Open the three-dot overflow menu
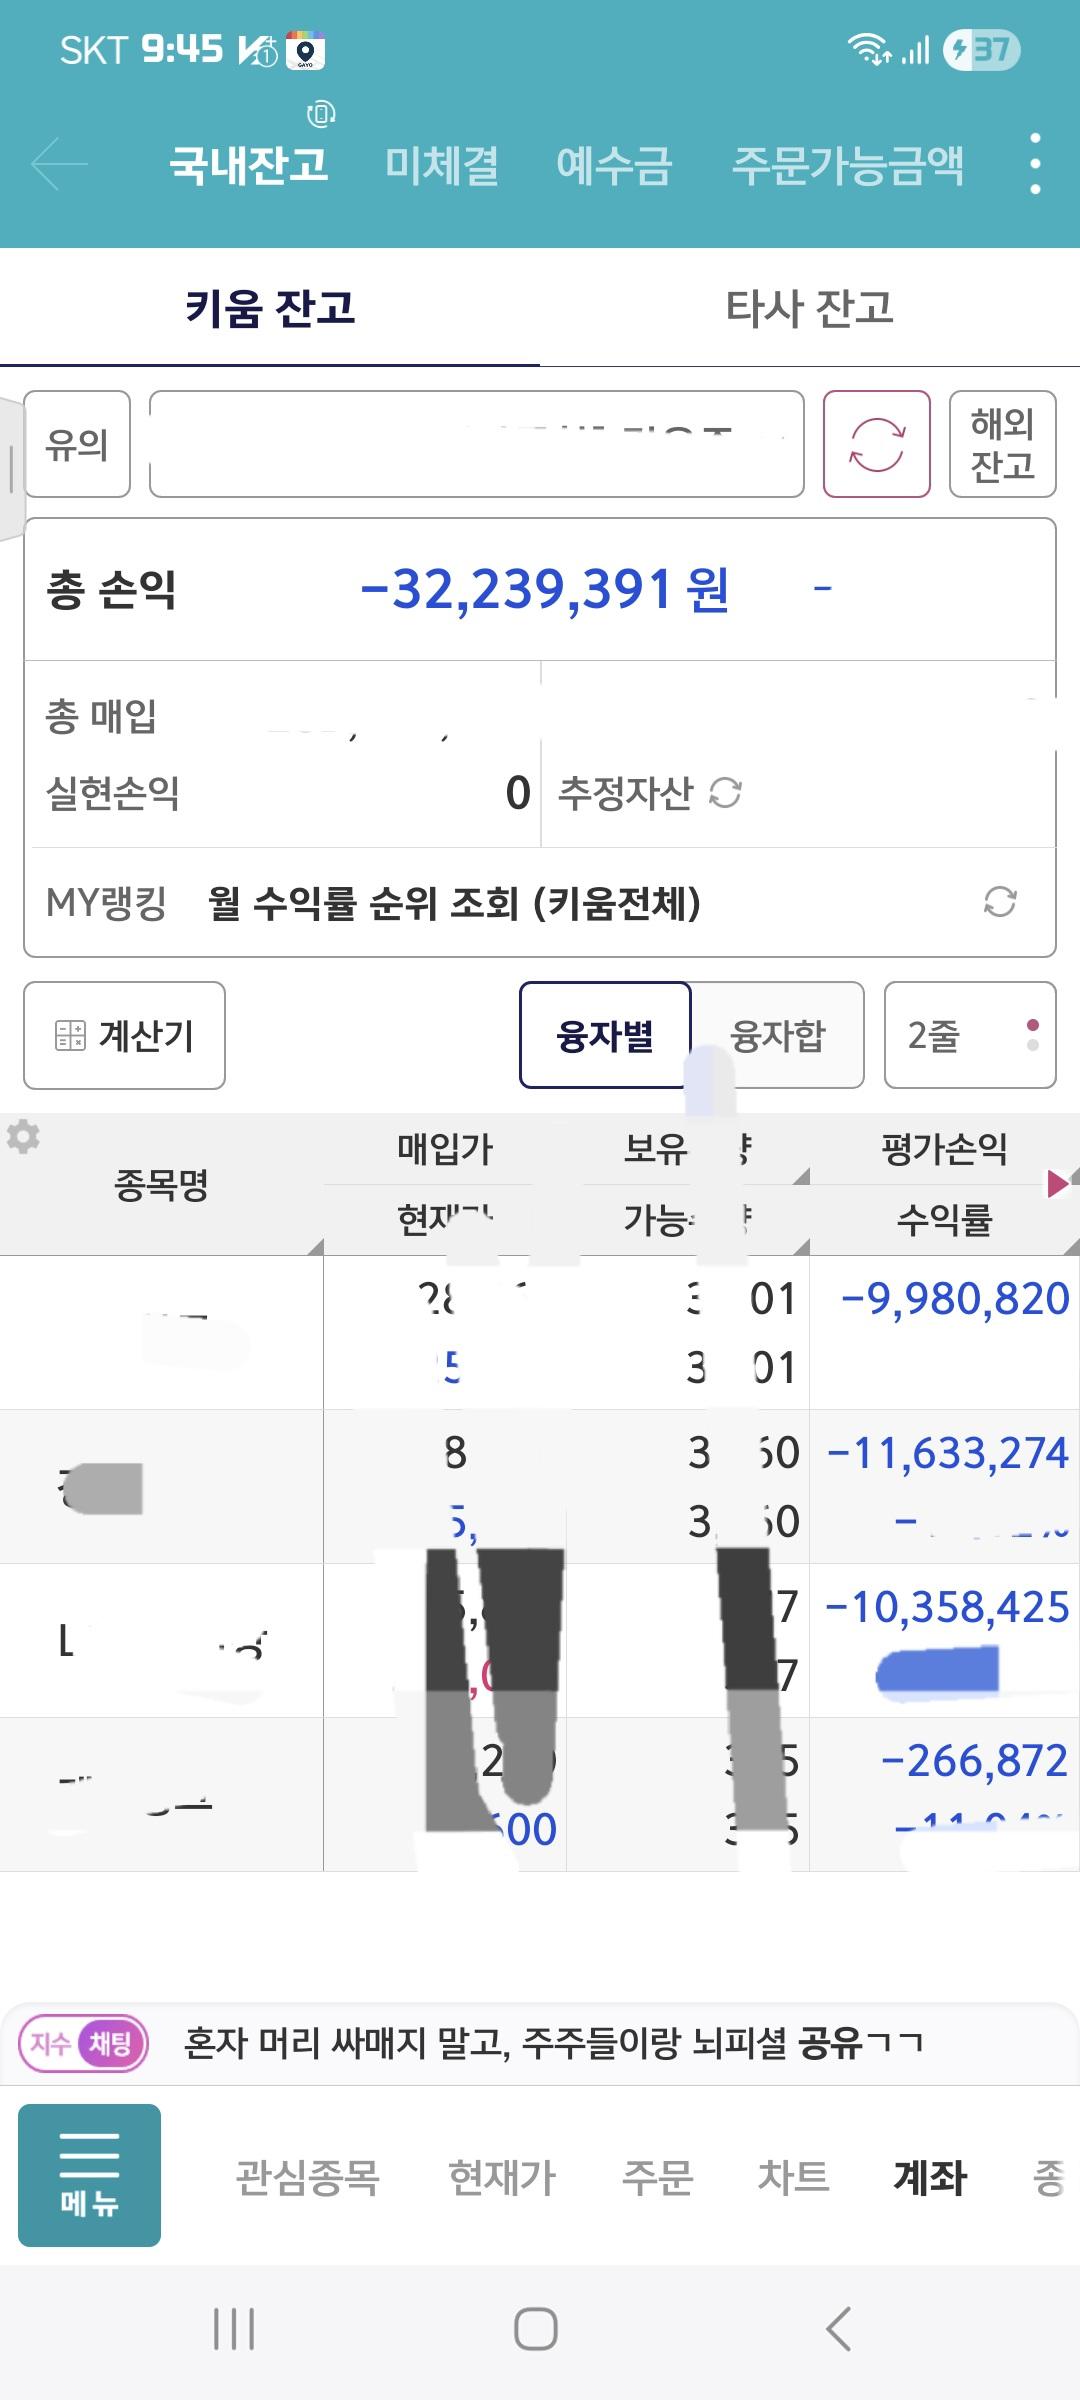Screen dimensions: 1080x2400 [1035, 163]
